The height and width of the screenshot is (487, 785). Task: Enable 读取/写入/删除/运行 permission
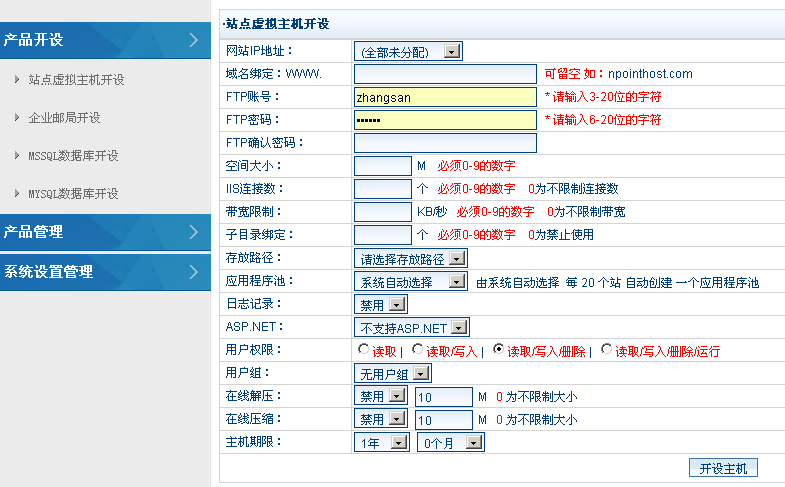tap(606, 351)
